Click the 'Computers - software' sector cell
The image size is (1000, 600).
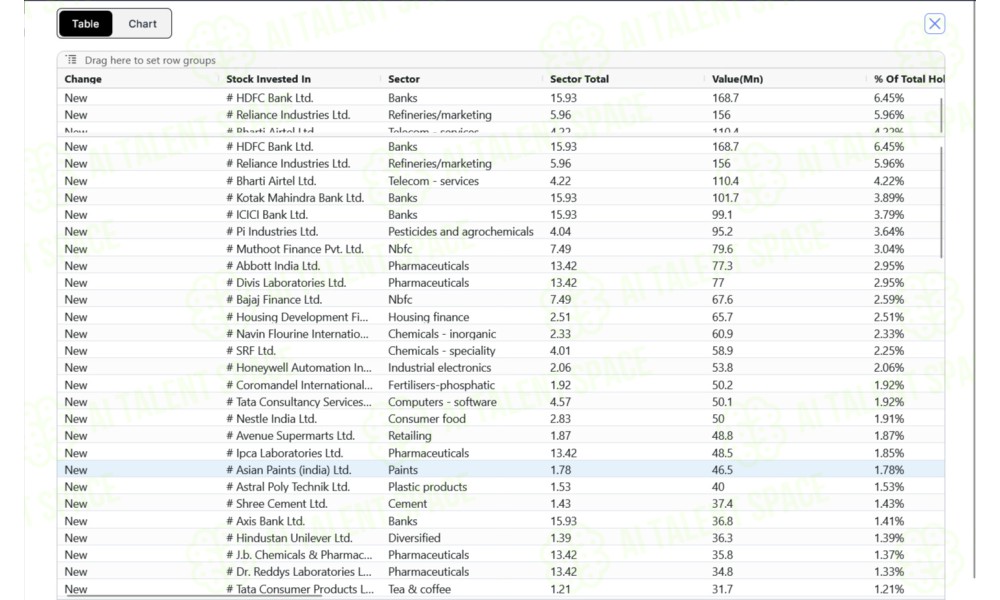point(442,402)
